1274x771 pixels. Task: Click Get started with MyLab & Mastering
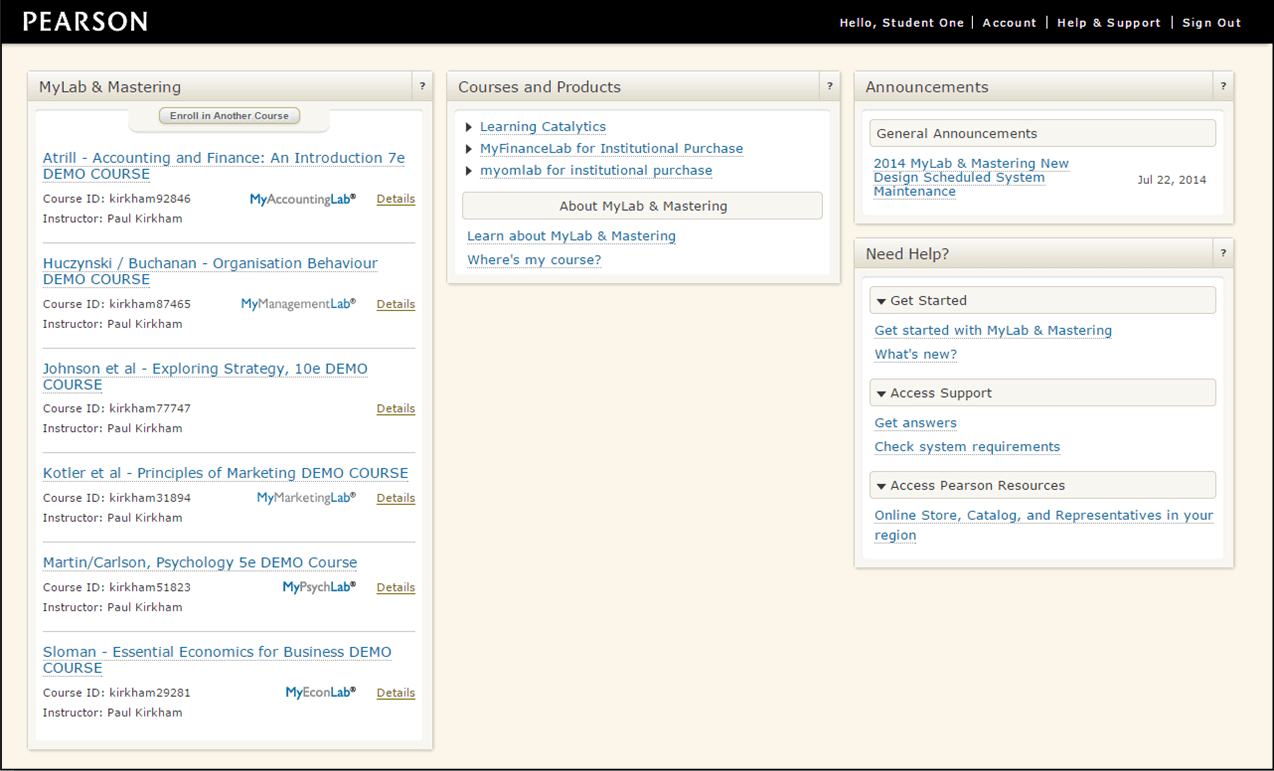point(993,330)
